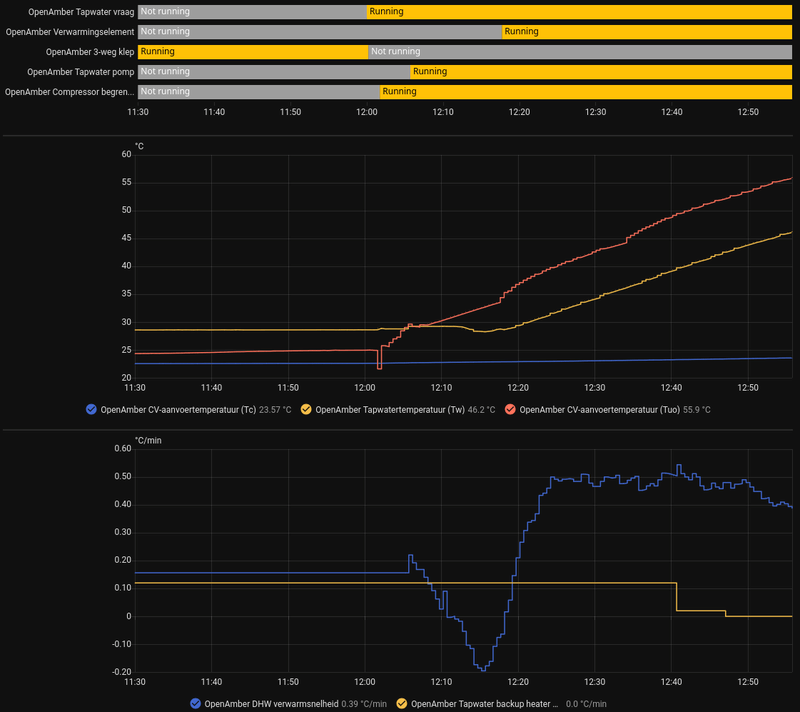Select the Not running segment of 3-weg klep

pyautogui.click(x=580, y=52)
